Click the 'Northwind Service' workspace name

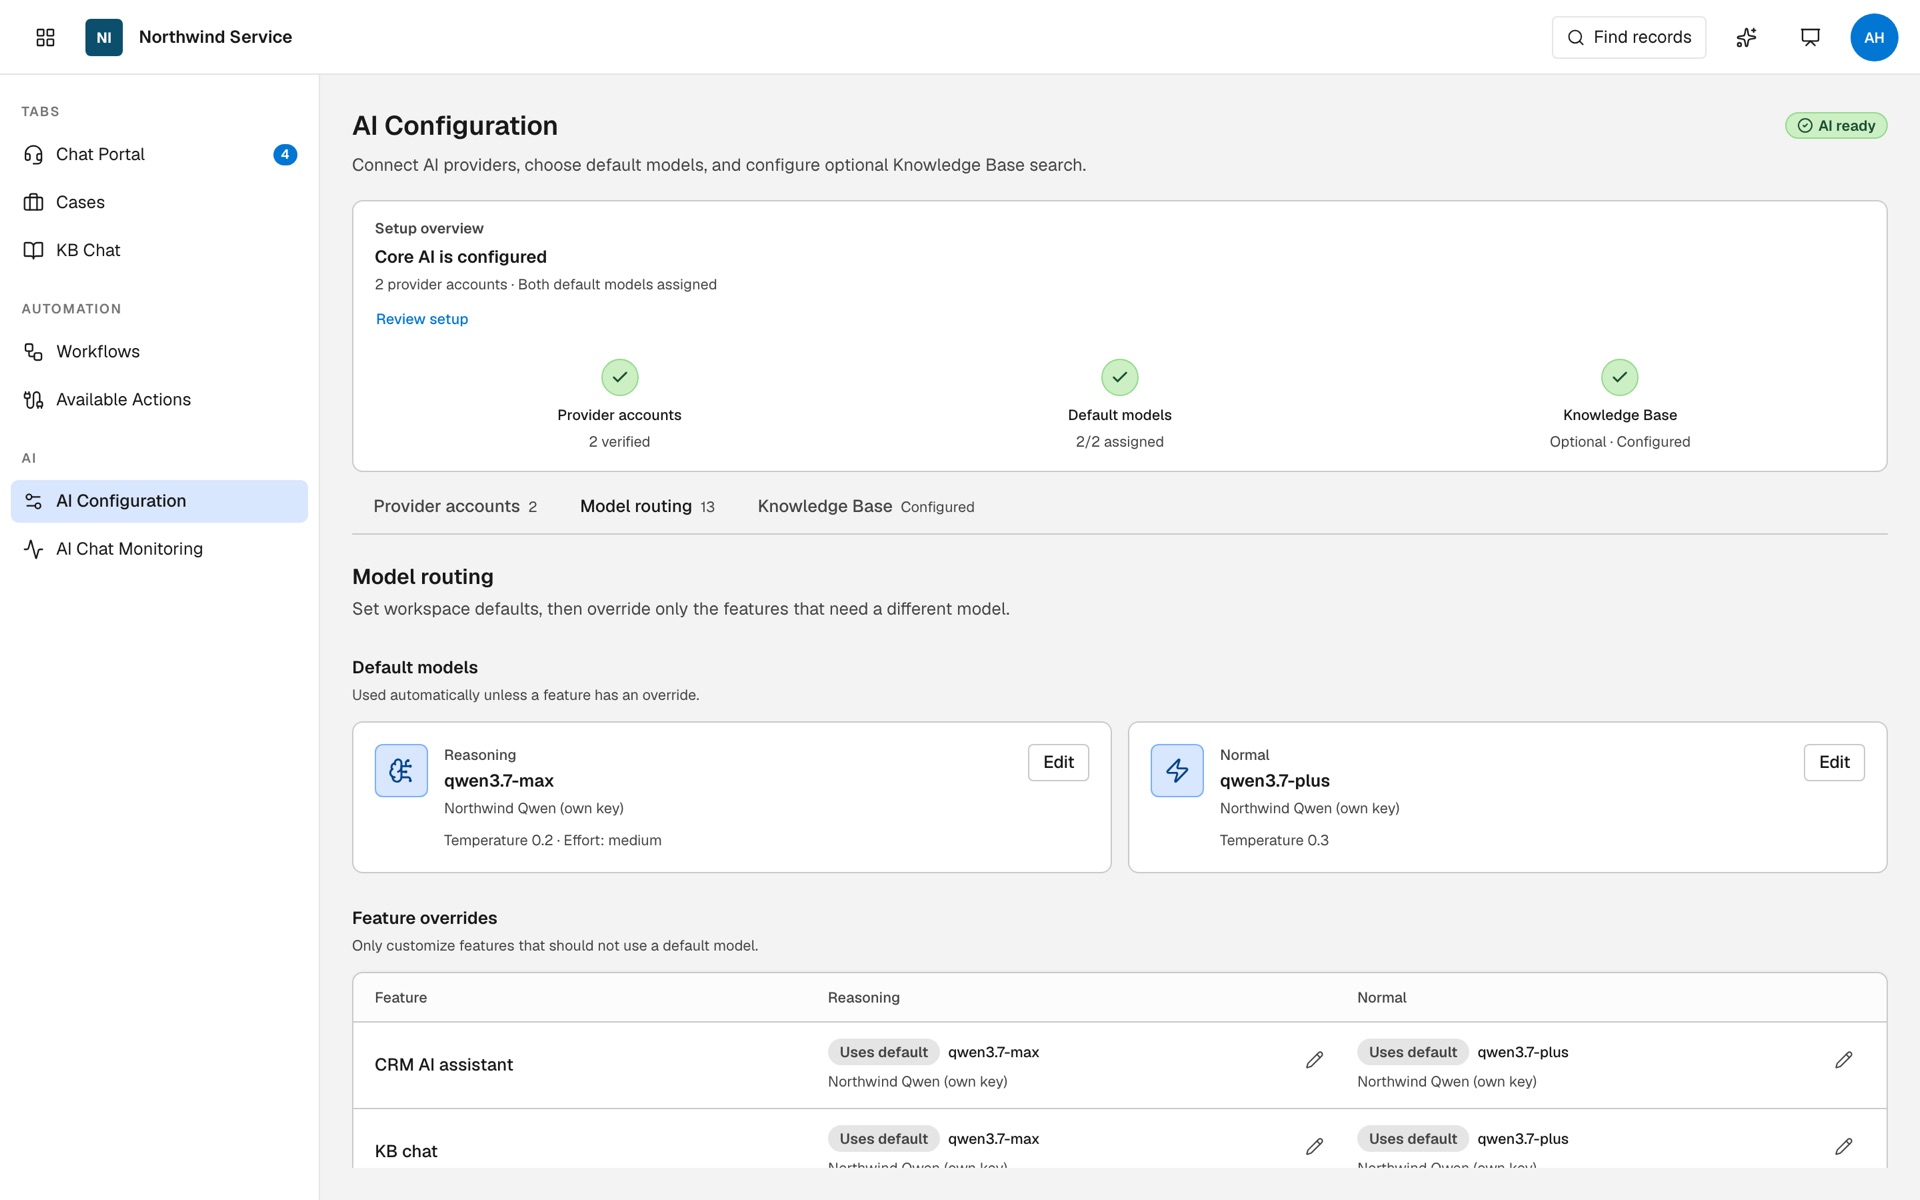click(215, 37)
